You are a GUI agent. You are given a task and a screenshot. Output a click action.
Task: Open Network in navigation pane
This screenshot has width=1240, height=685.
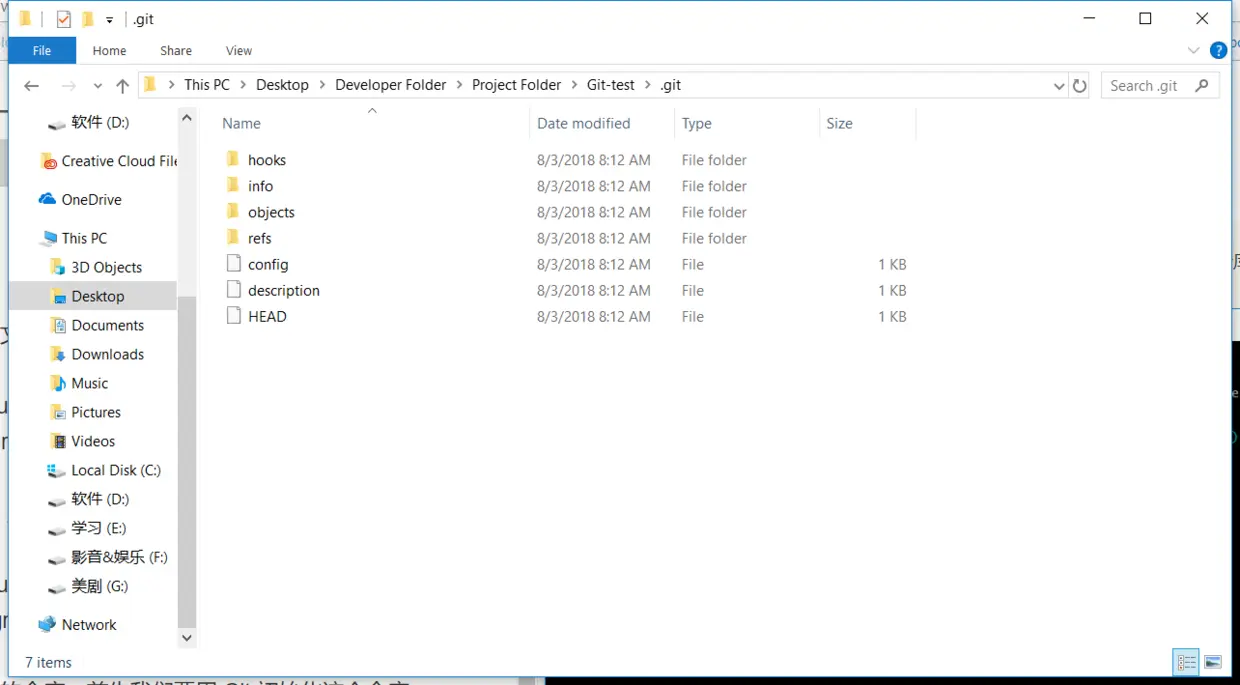coord(78,624)
